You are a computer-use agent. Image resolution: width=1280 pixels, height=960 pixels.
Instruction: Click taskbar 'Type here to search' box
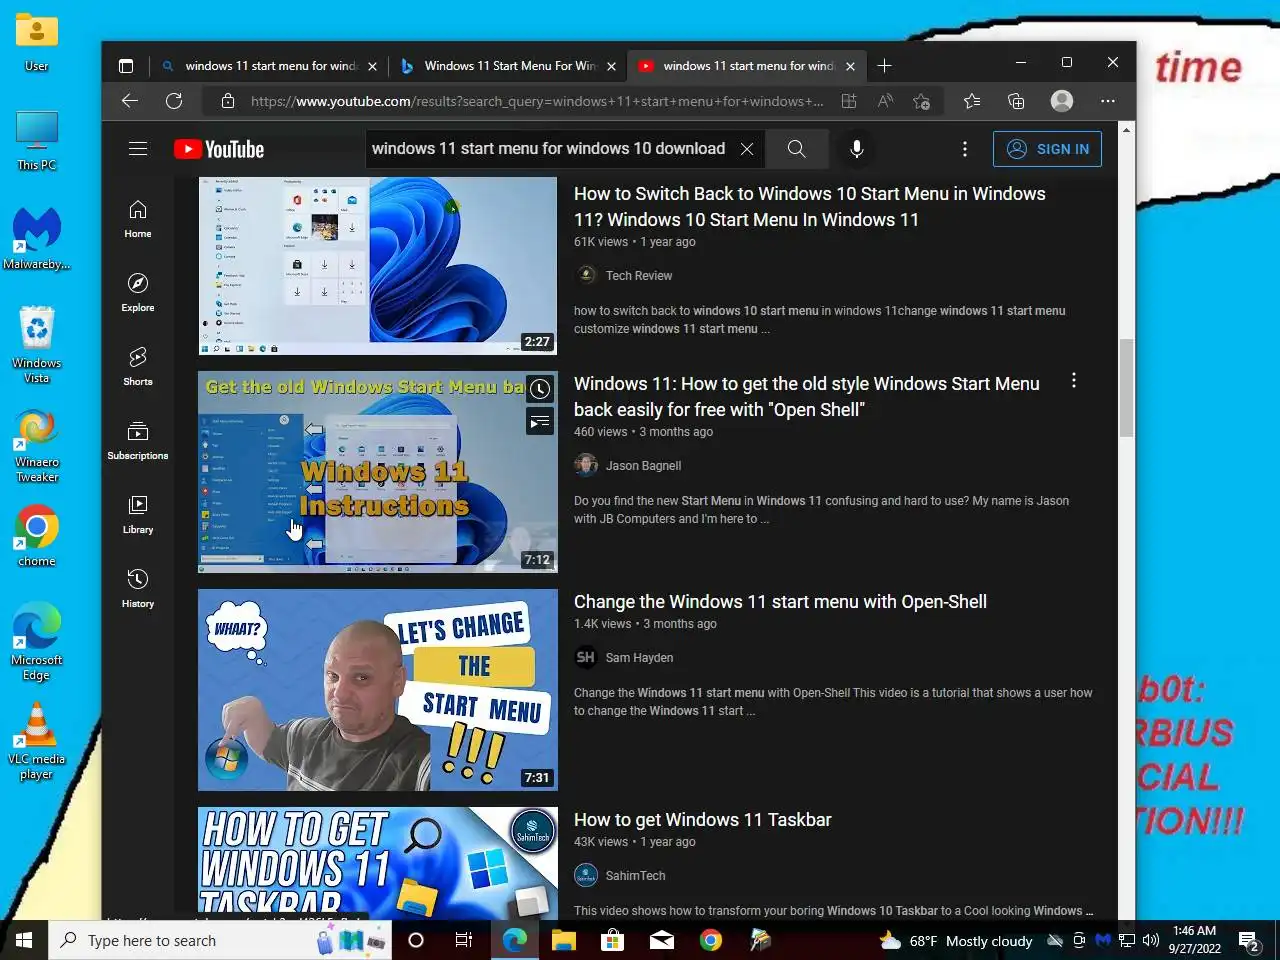pyautogui.click(x=220, y=940)
